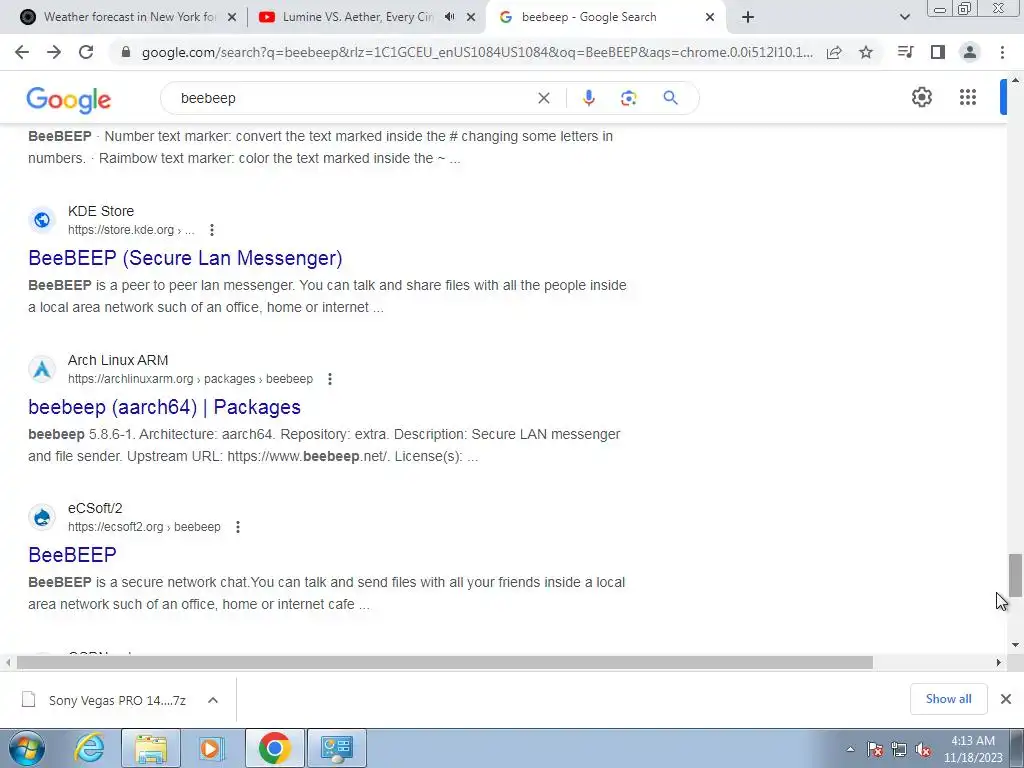The height and width of the screenshot is (768, 1024).
Task: Click the vertical scrollbar thumb
Action: [1015, 575]
